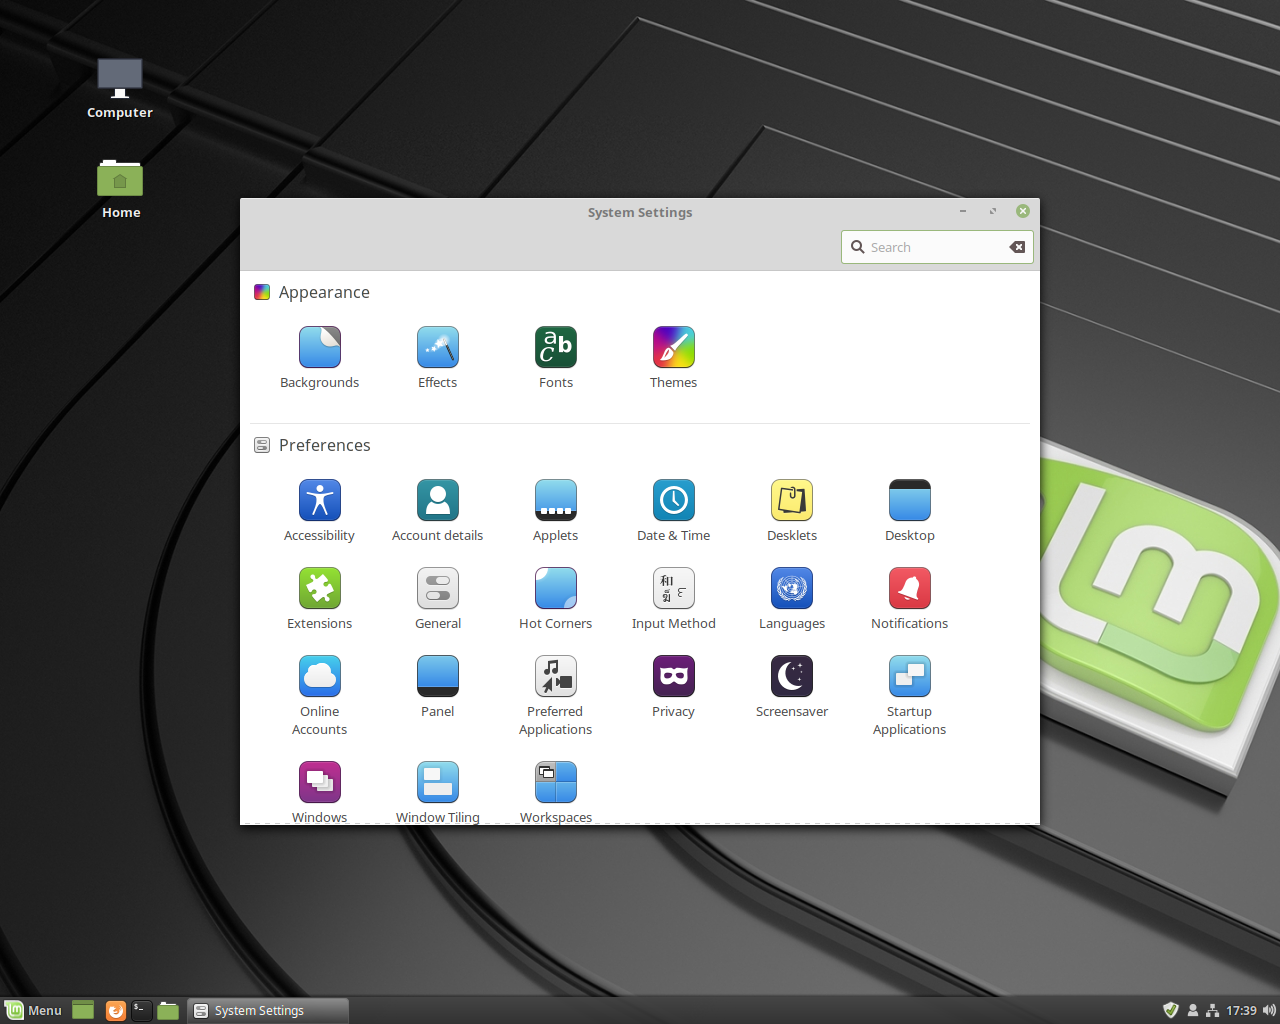Open Online Accounts settings
The height and width of the screenshot is (1024, 1280).
coord(320,696)
